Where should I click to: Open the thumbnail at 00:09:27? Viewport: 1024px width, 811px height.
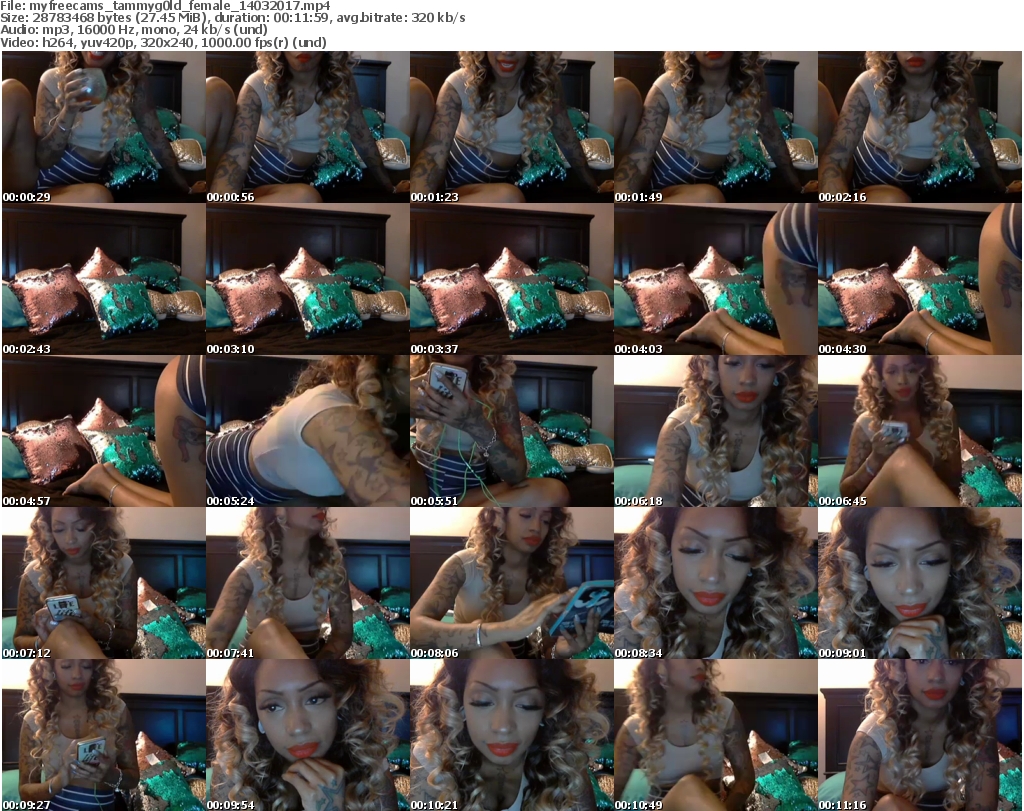tap(104, 735)
